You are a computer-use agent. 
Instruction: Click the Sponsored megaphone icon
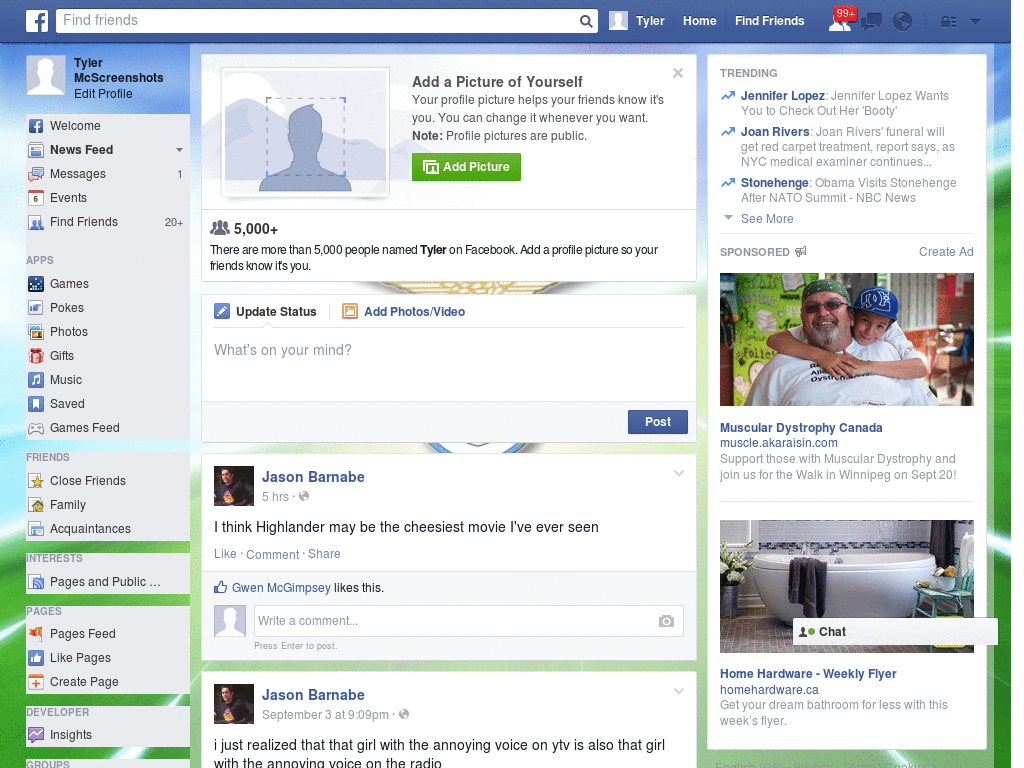(x=800, y=251)
